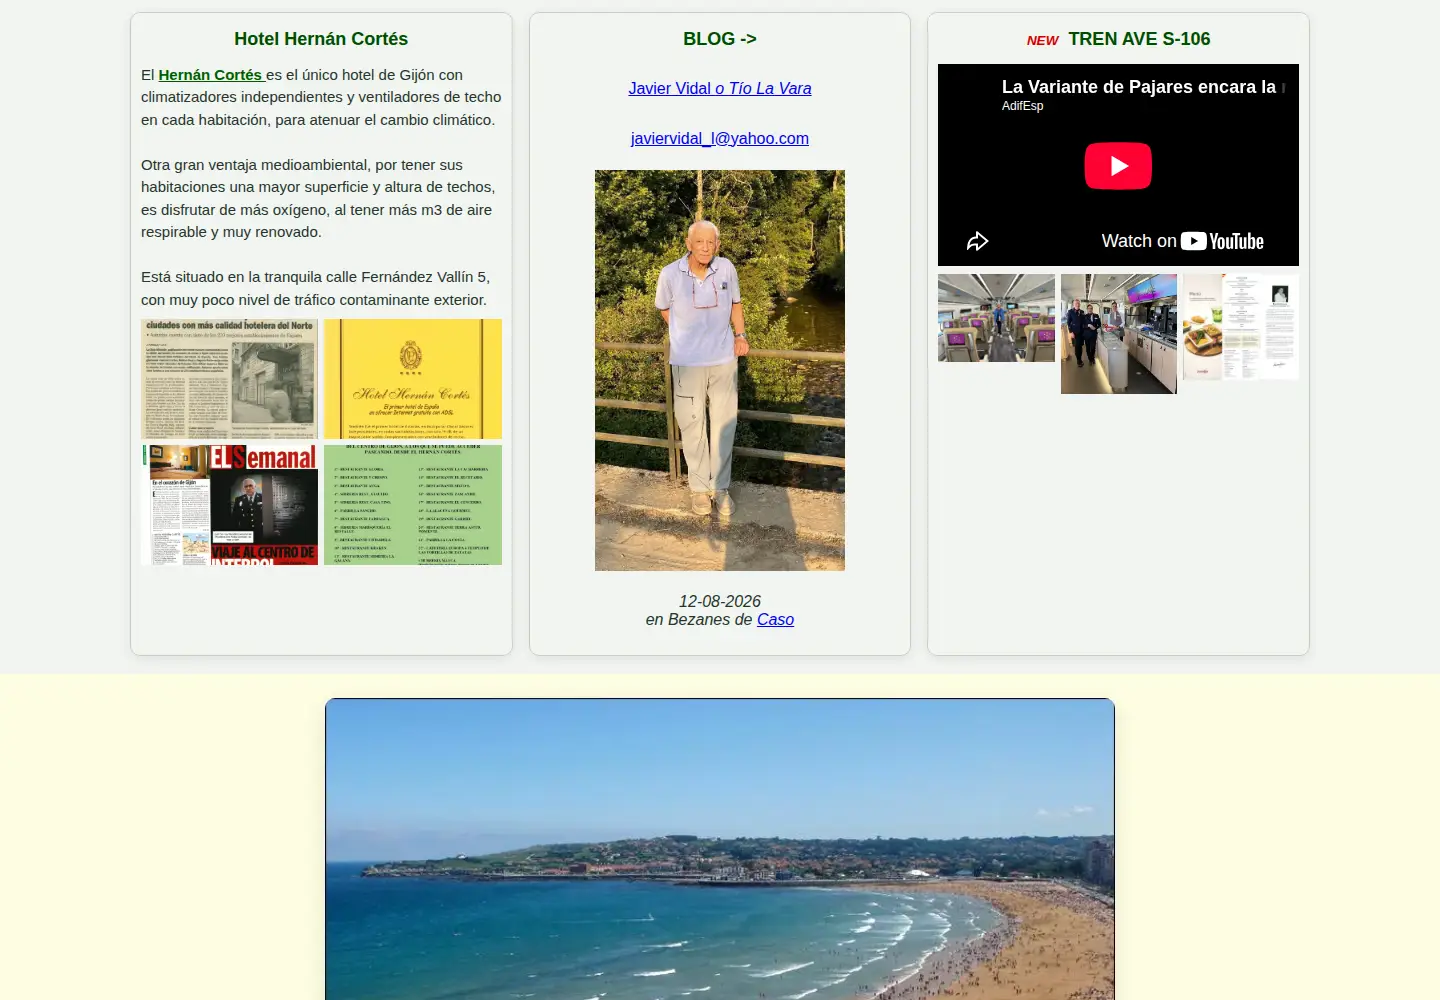Open the green restaurant list thumbnail
This screenshot has width=1440, height=1000.
coord(413,505)
